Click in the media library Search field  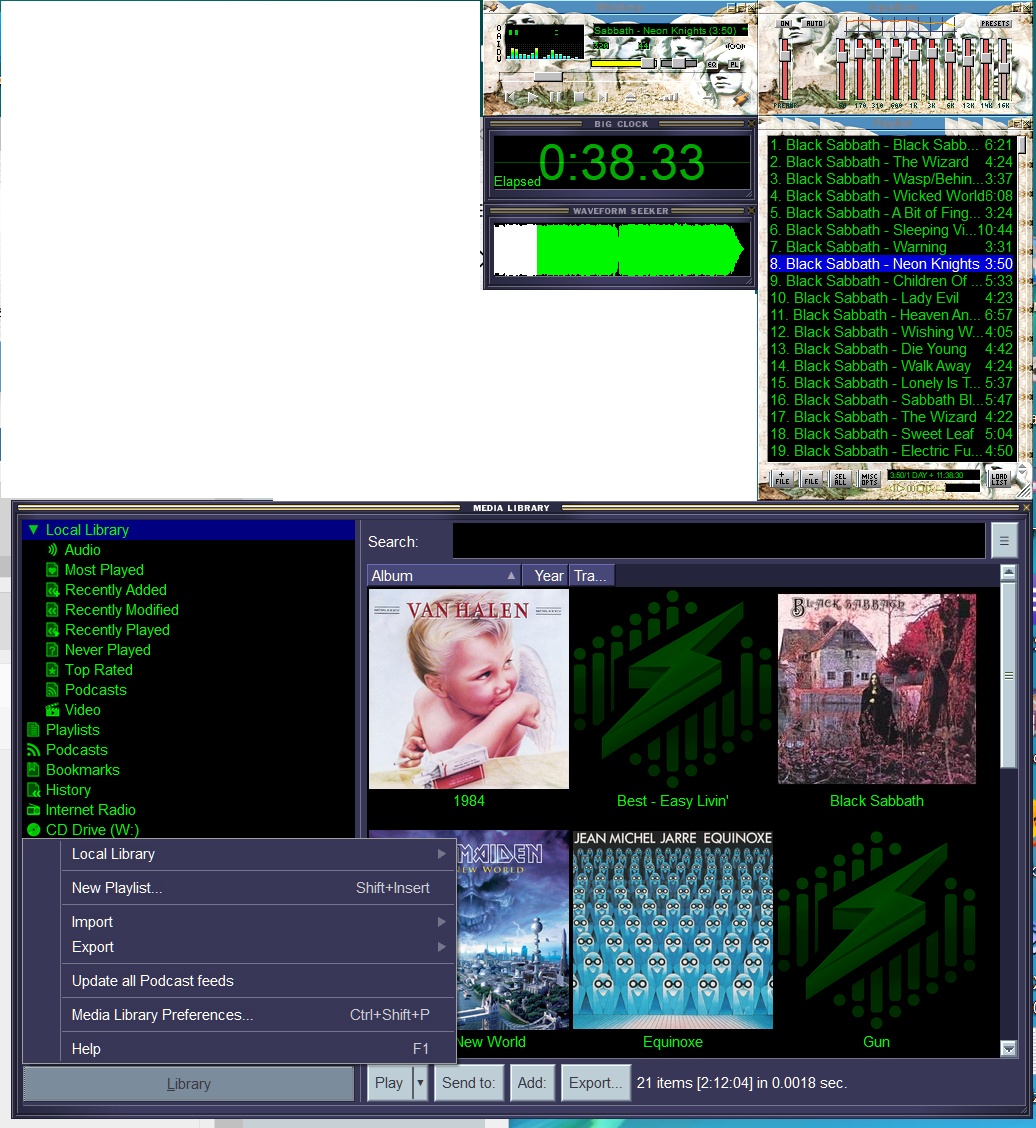pos(719,541)
